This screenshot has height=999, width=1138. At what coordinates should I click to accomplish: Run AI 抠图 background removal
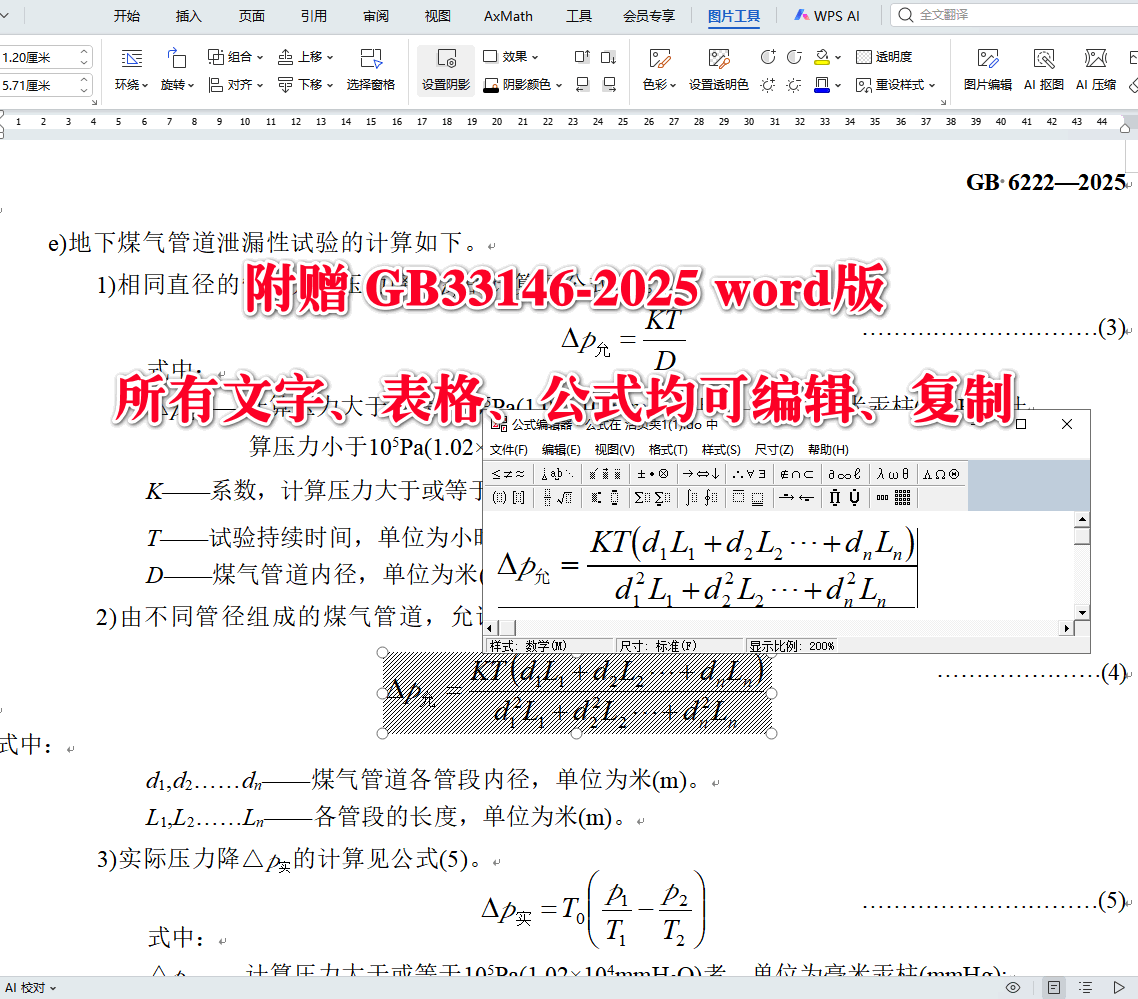[1044, 70]
